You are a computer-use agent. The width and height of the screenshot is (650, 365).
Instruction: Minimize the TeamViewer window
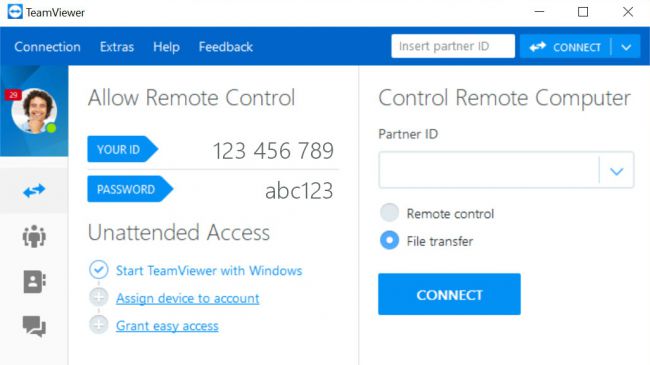(539, 12)
